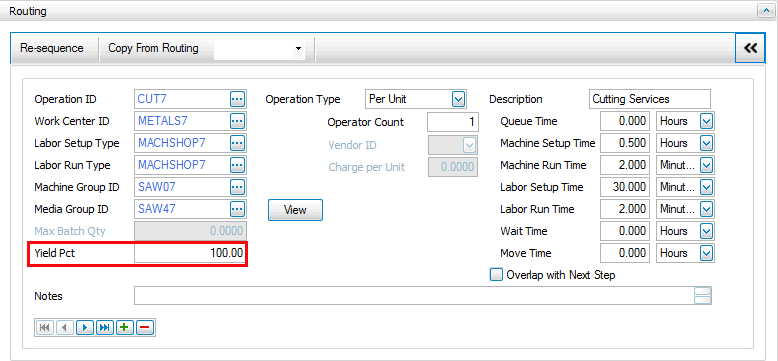The width and height of the screenshot is (778, 361).
Task: Enable Overlap with Next Step checkbox
Action: 496,274
